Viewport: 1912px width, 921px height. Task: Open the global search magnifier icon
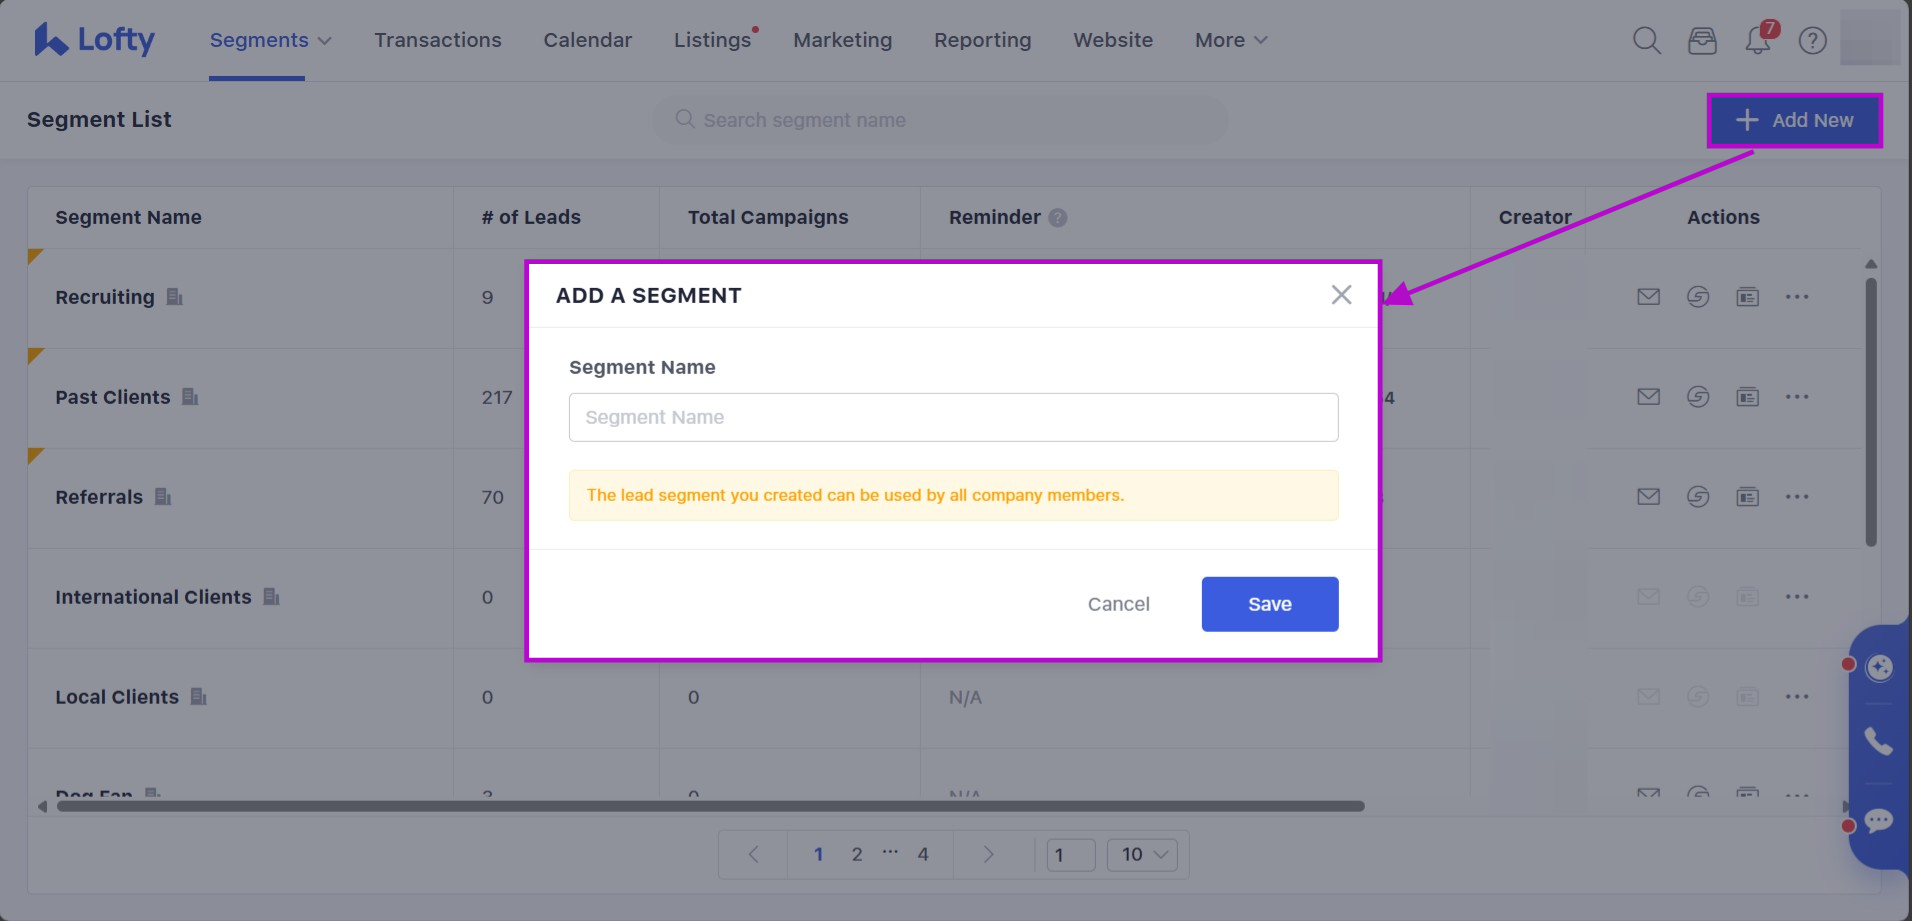(x=1646, y=40)
